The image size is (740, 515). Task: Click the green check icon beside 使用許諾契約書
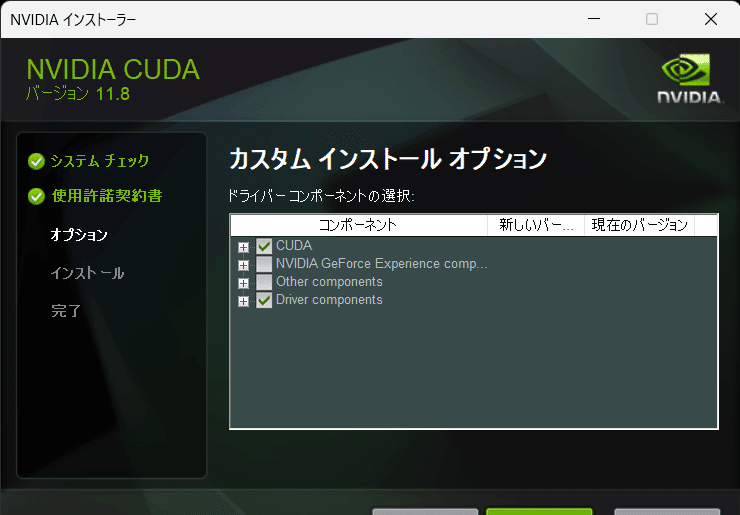[36, 196]
